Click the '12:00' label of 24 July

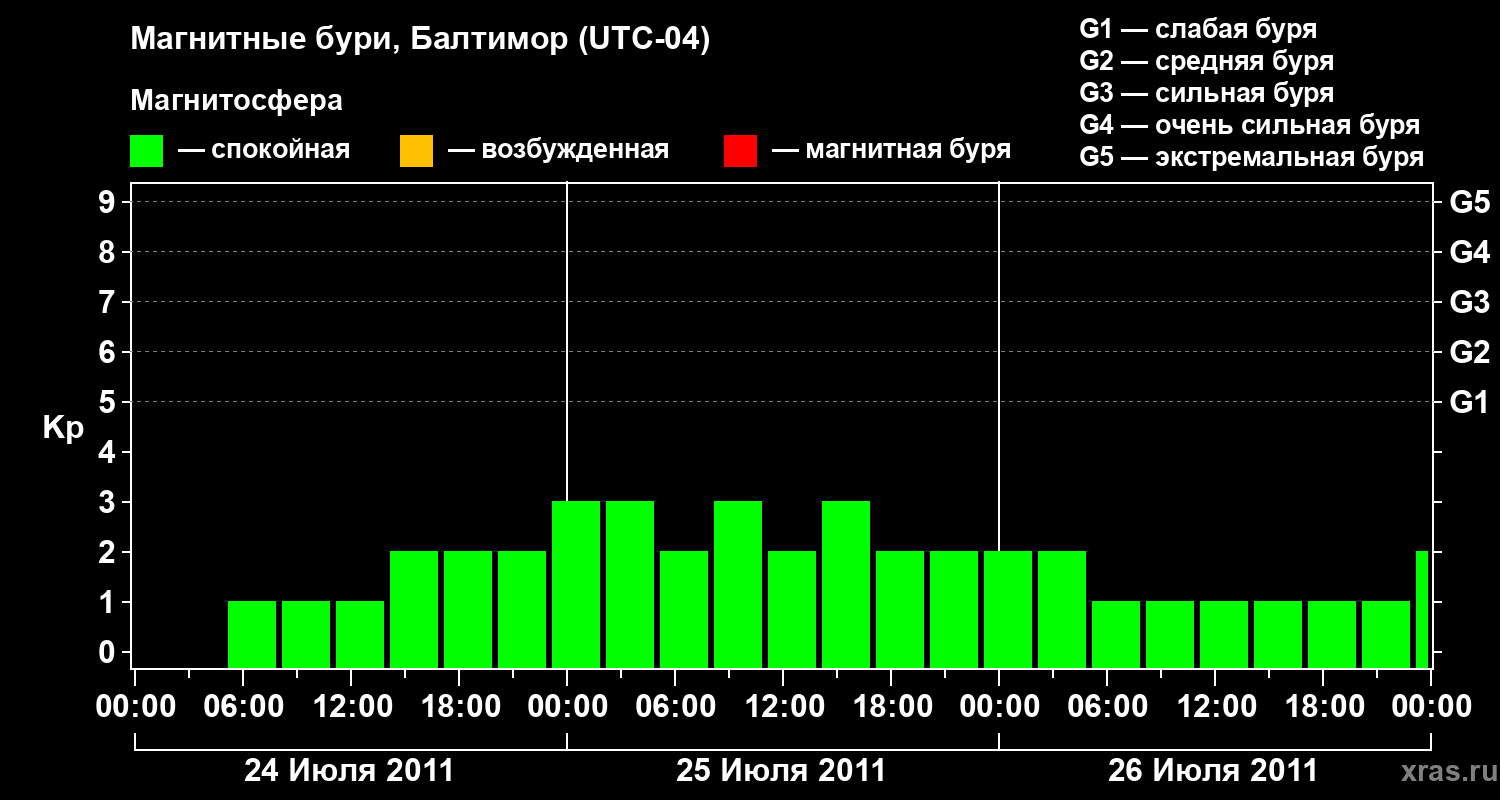click(x=351, y=706)
